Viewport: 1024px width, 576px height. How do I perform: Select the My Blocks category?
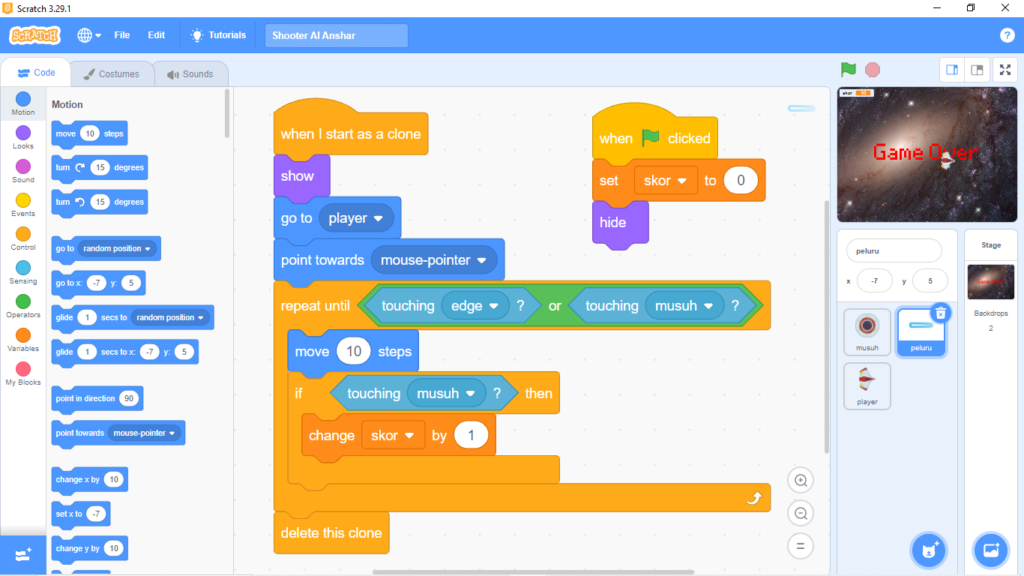coord(23,374)
